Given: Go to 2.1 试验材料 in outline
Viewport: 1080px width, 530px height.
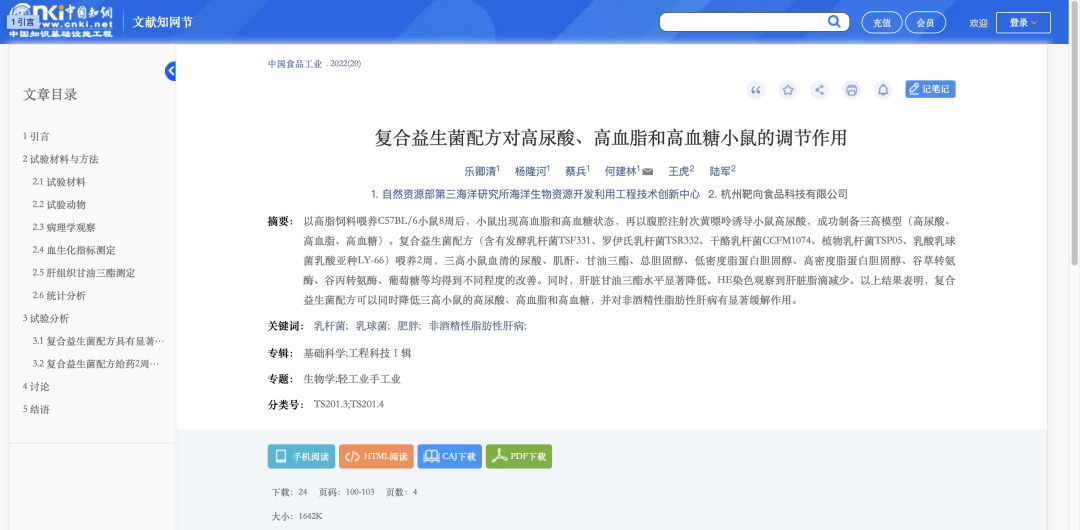Looking at the screenshot, I should coord(59,182).
